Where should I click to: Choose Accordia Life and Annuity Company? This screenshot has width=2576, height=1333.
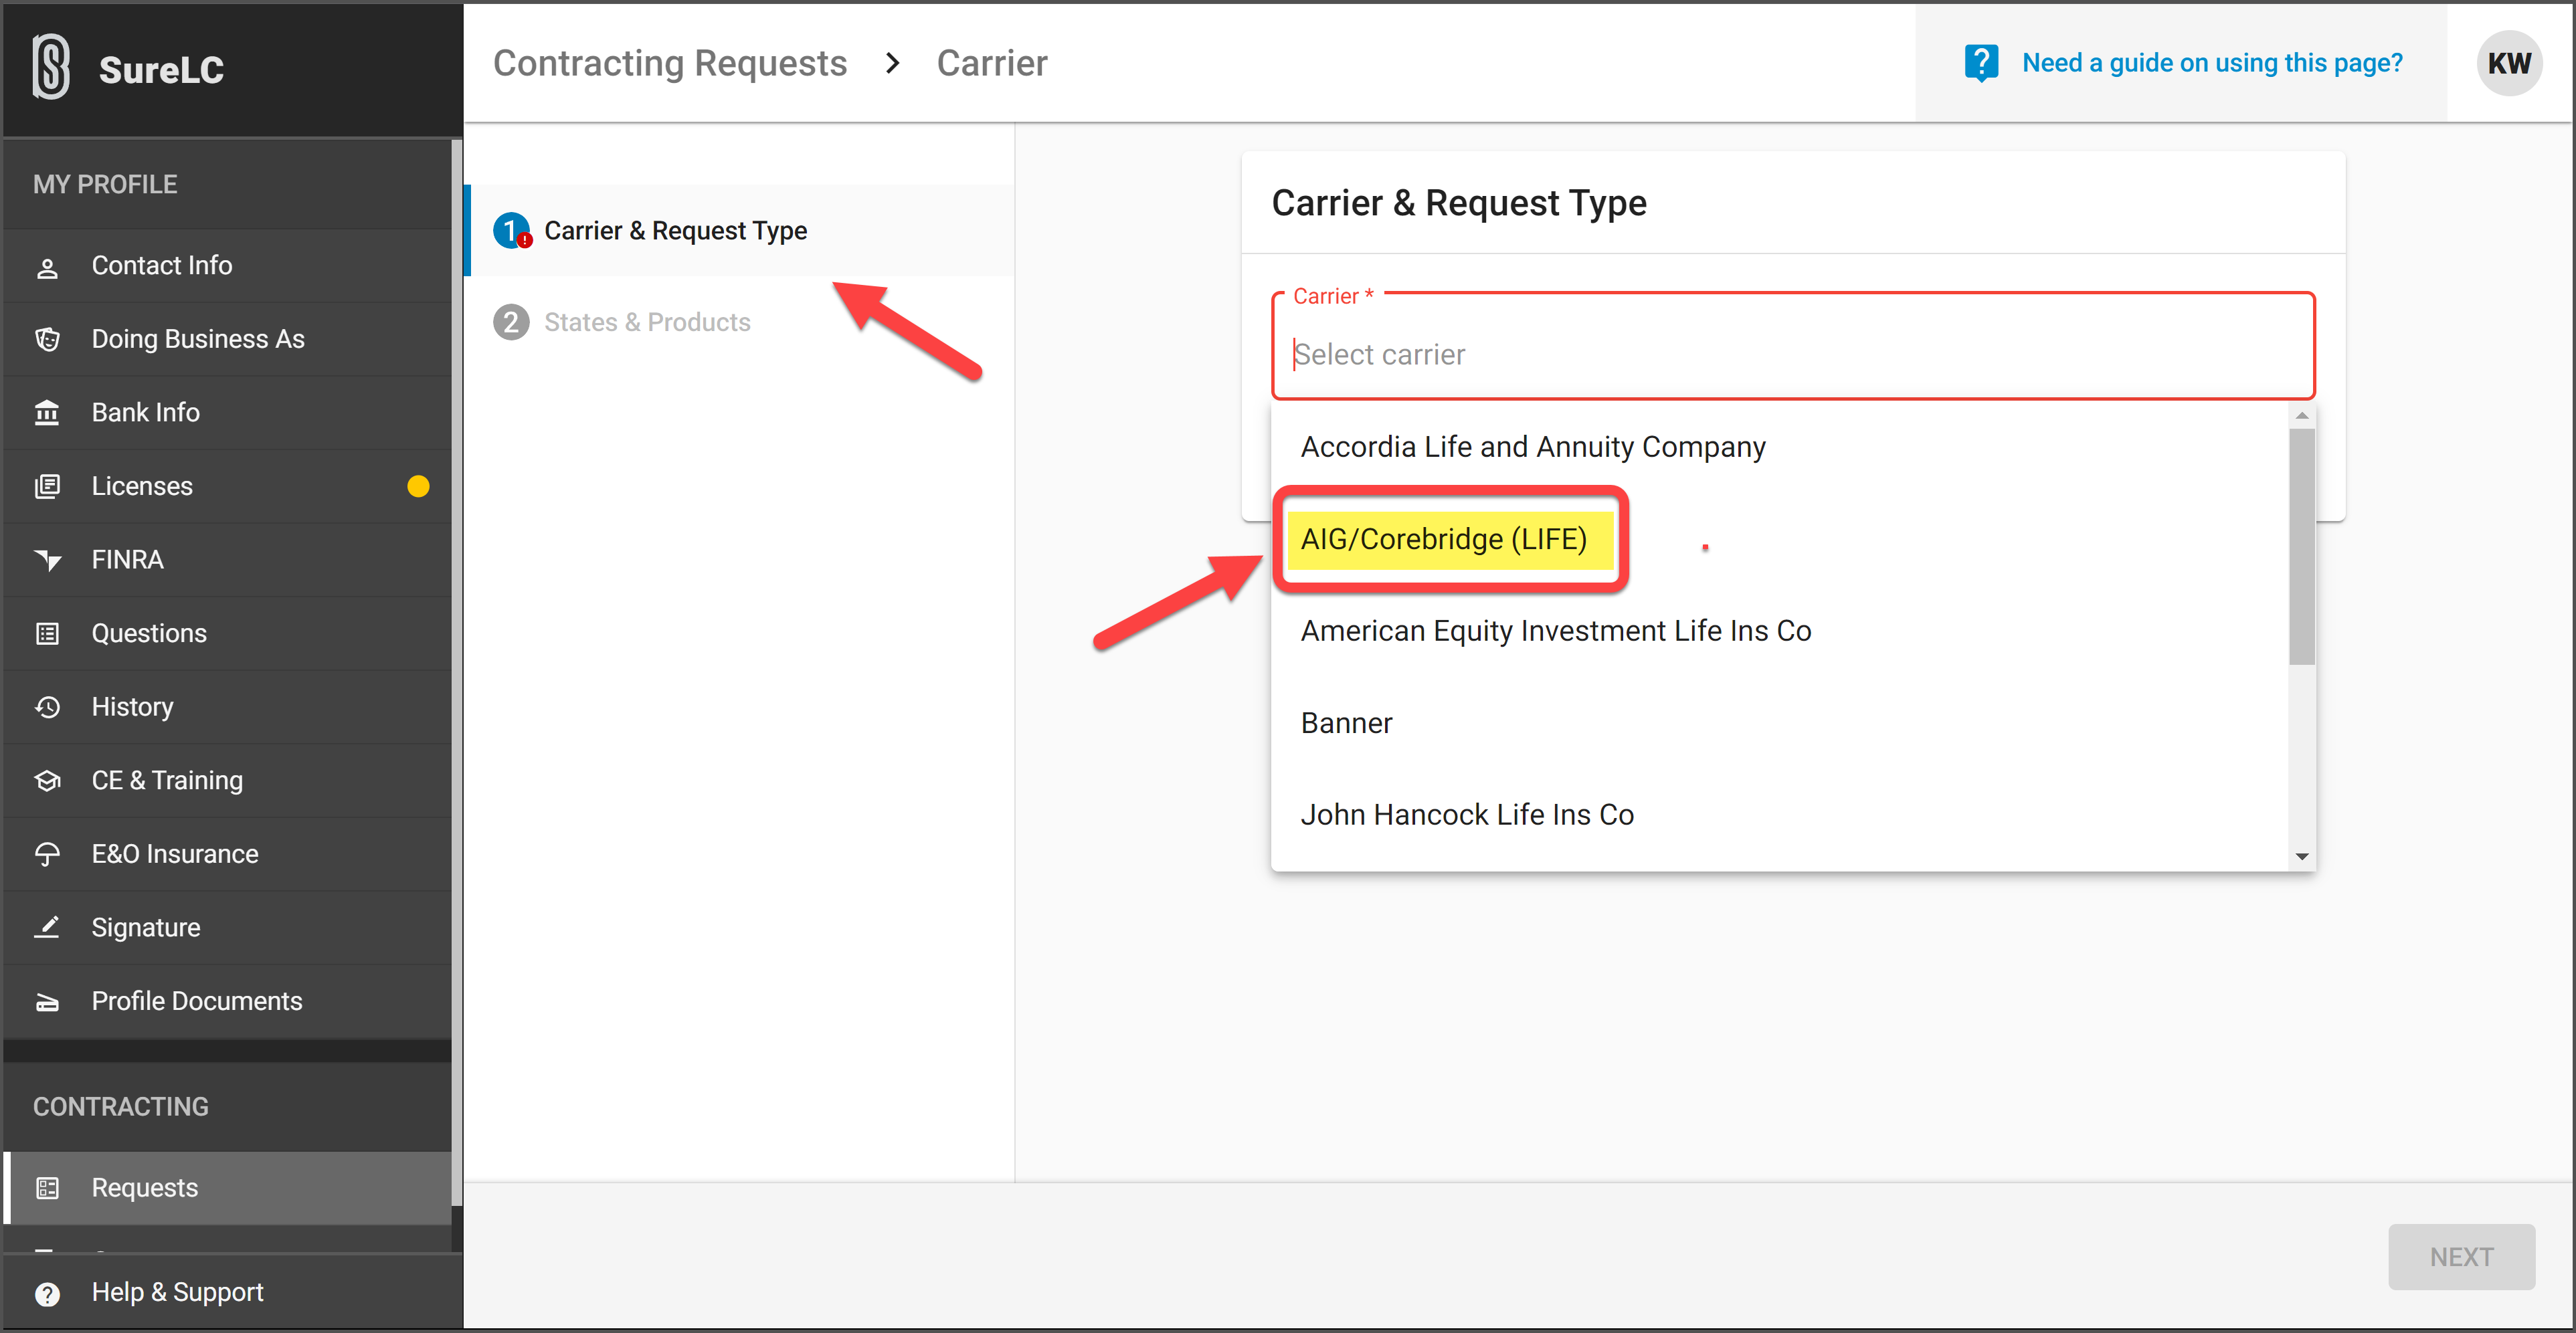1780,447
